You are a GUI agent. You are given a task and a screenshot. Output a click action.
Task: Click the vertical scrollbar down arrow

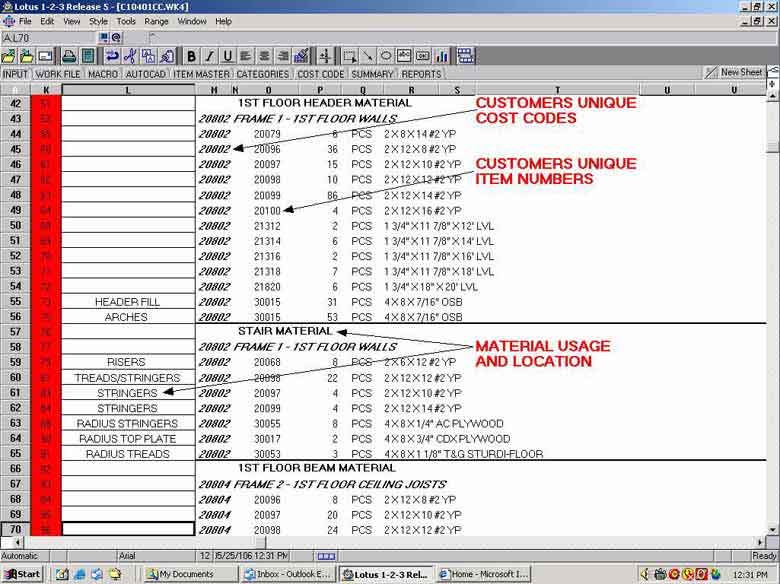pyautogui.click(x=772, y=529)
